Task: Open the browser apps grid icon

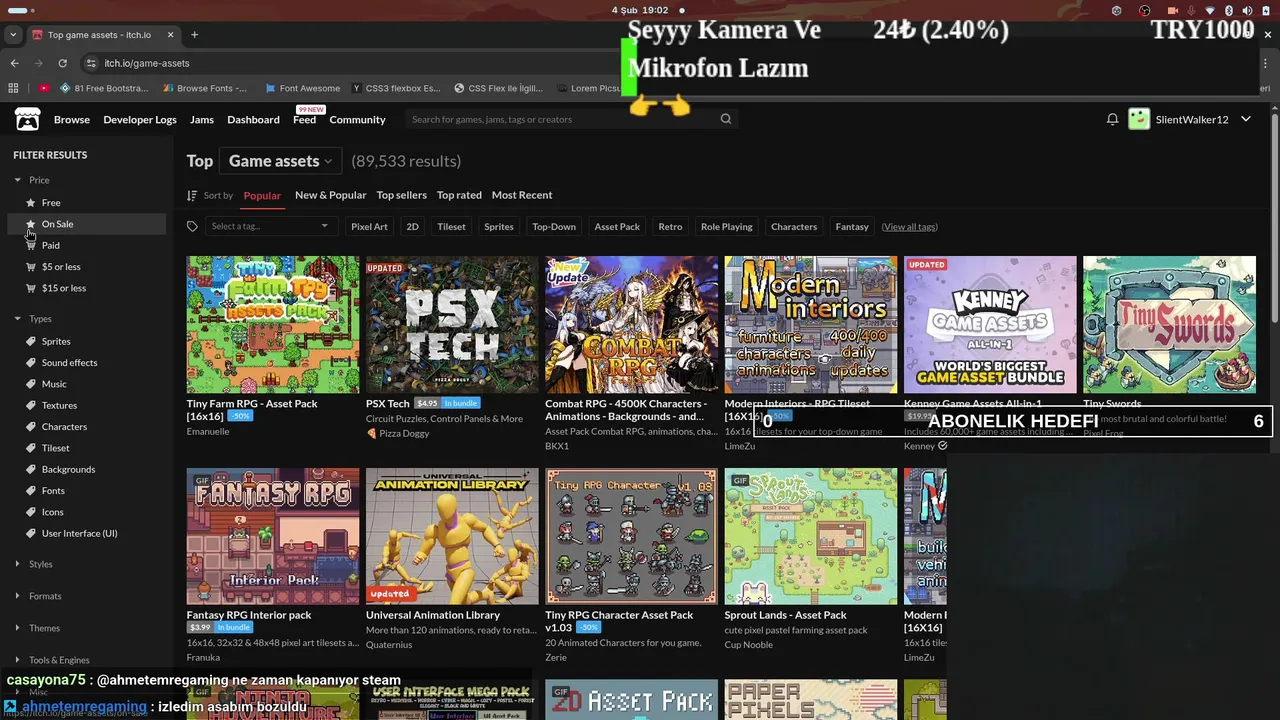Action: tap(13, 88)
